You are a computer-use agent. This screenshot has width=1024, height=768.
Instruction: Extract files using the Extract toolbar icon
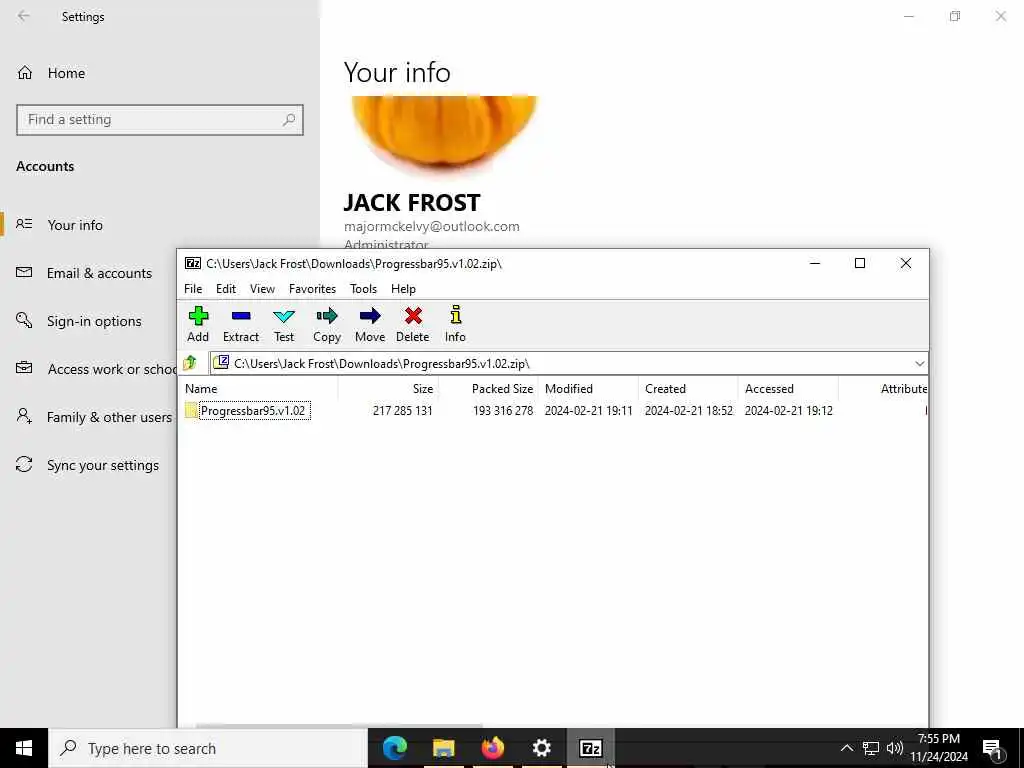241,325
